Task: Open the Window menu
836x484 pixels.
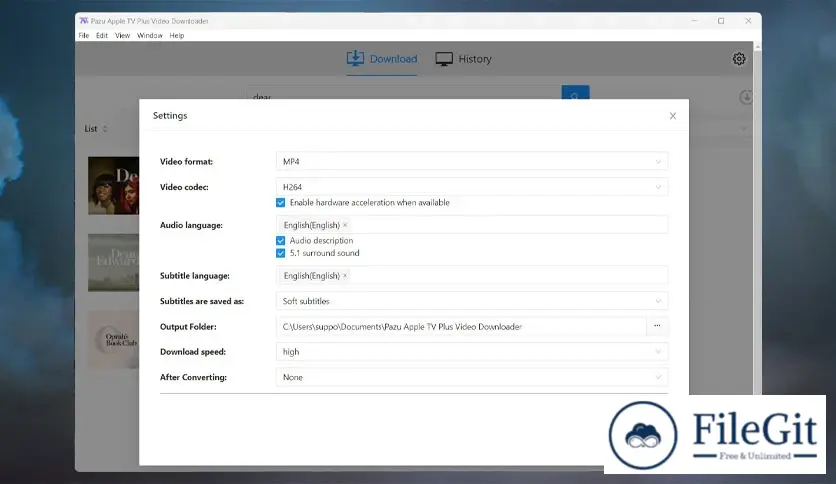Action: [x=150, y=36]
